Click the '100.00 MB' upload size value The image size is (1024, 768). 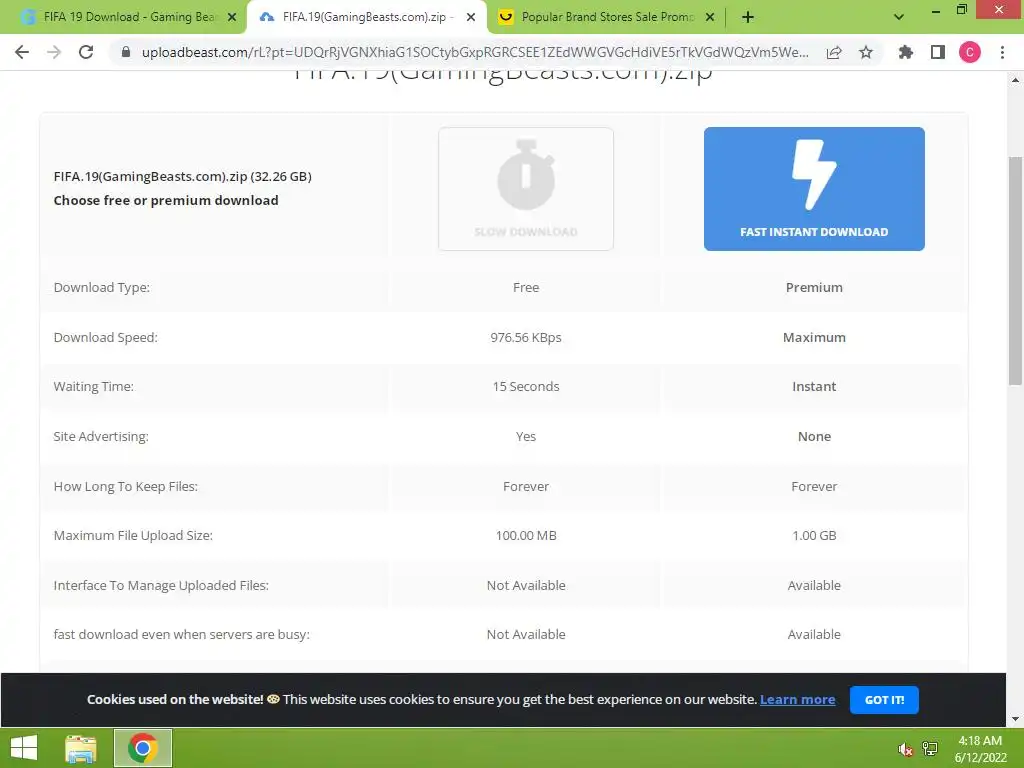click(526, 536)
